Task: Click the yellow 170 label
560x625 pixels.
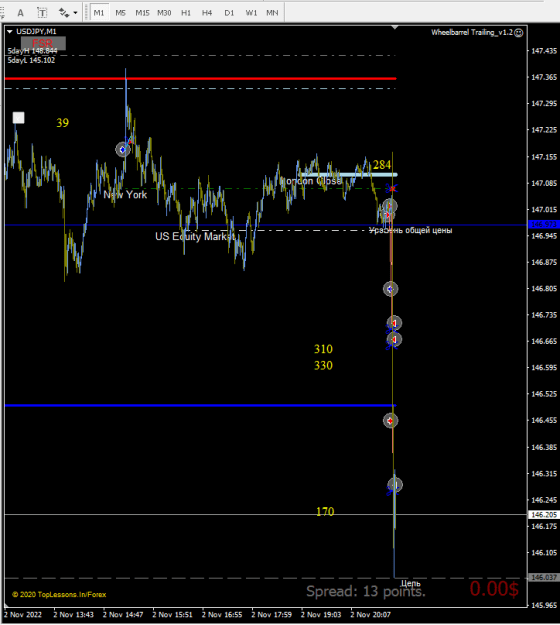Action: (325, 511)
